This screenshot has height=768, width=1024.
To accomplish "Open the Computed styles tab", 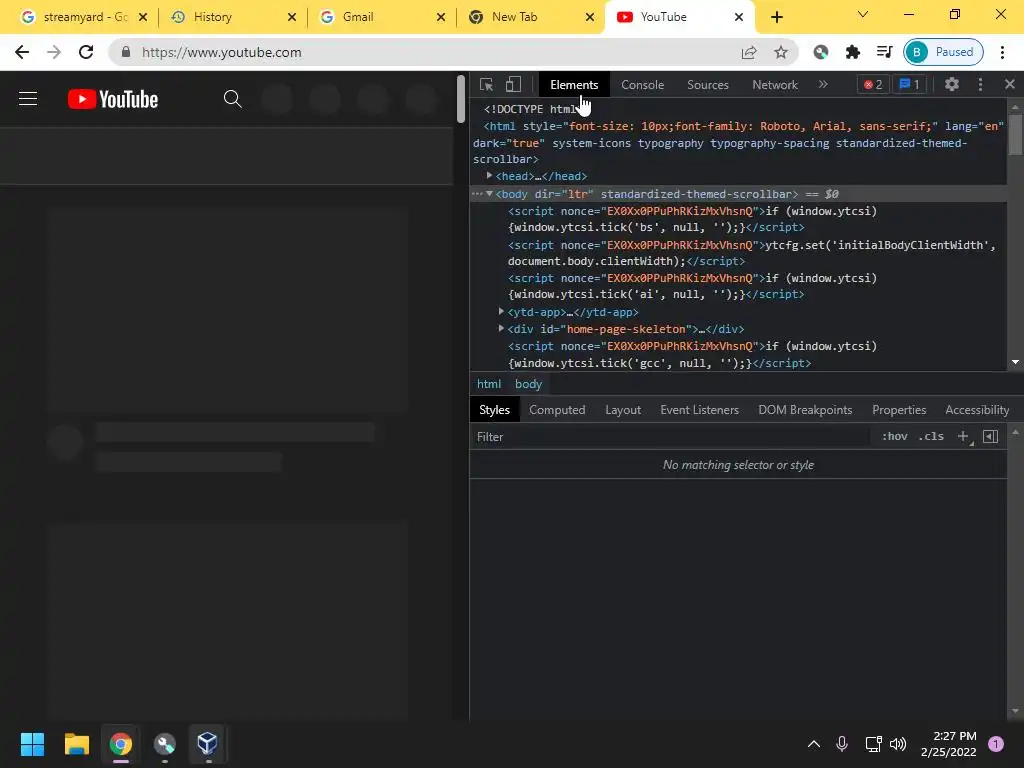I will click(x=557, y=410).
